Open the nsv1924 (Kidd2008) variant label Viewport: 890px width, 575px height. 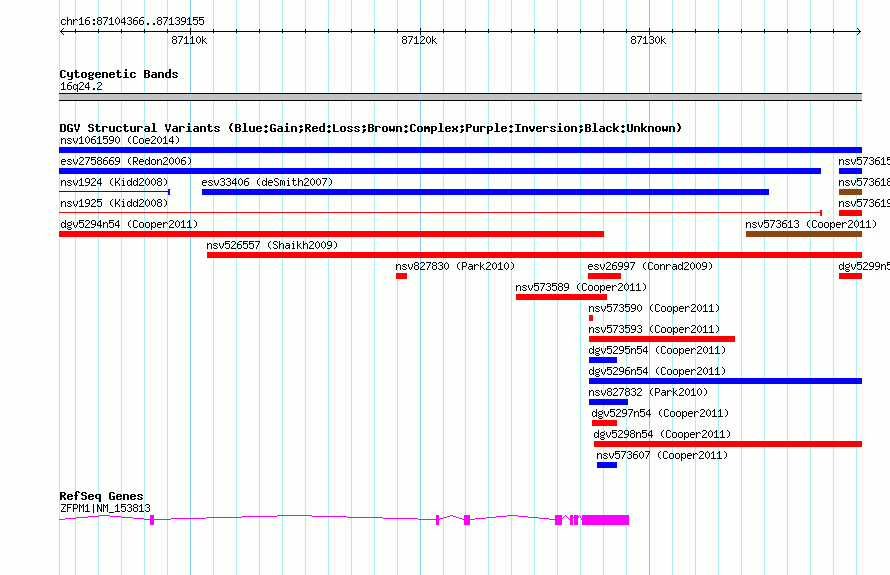(x=114, y=182)
